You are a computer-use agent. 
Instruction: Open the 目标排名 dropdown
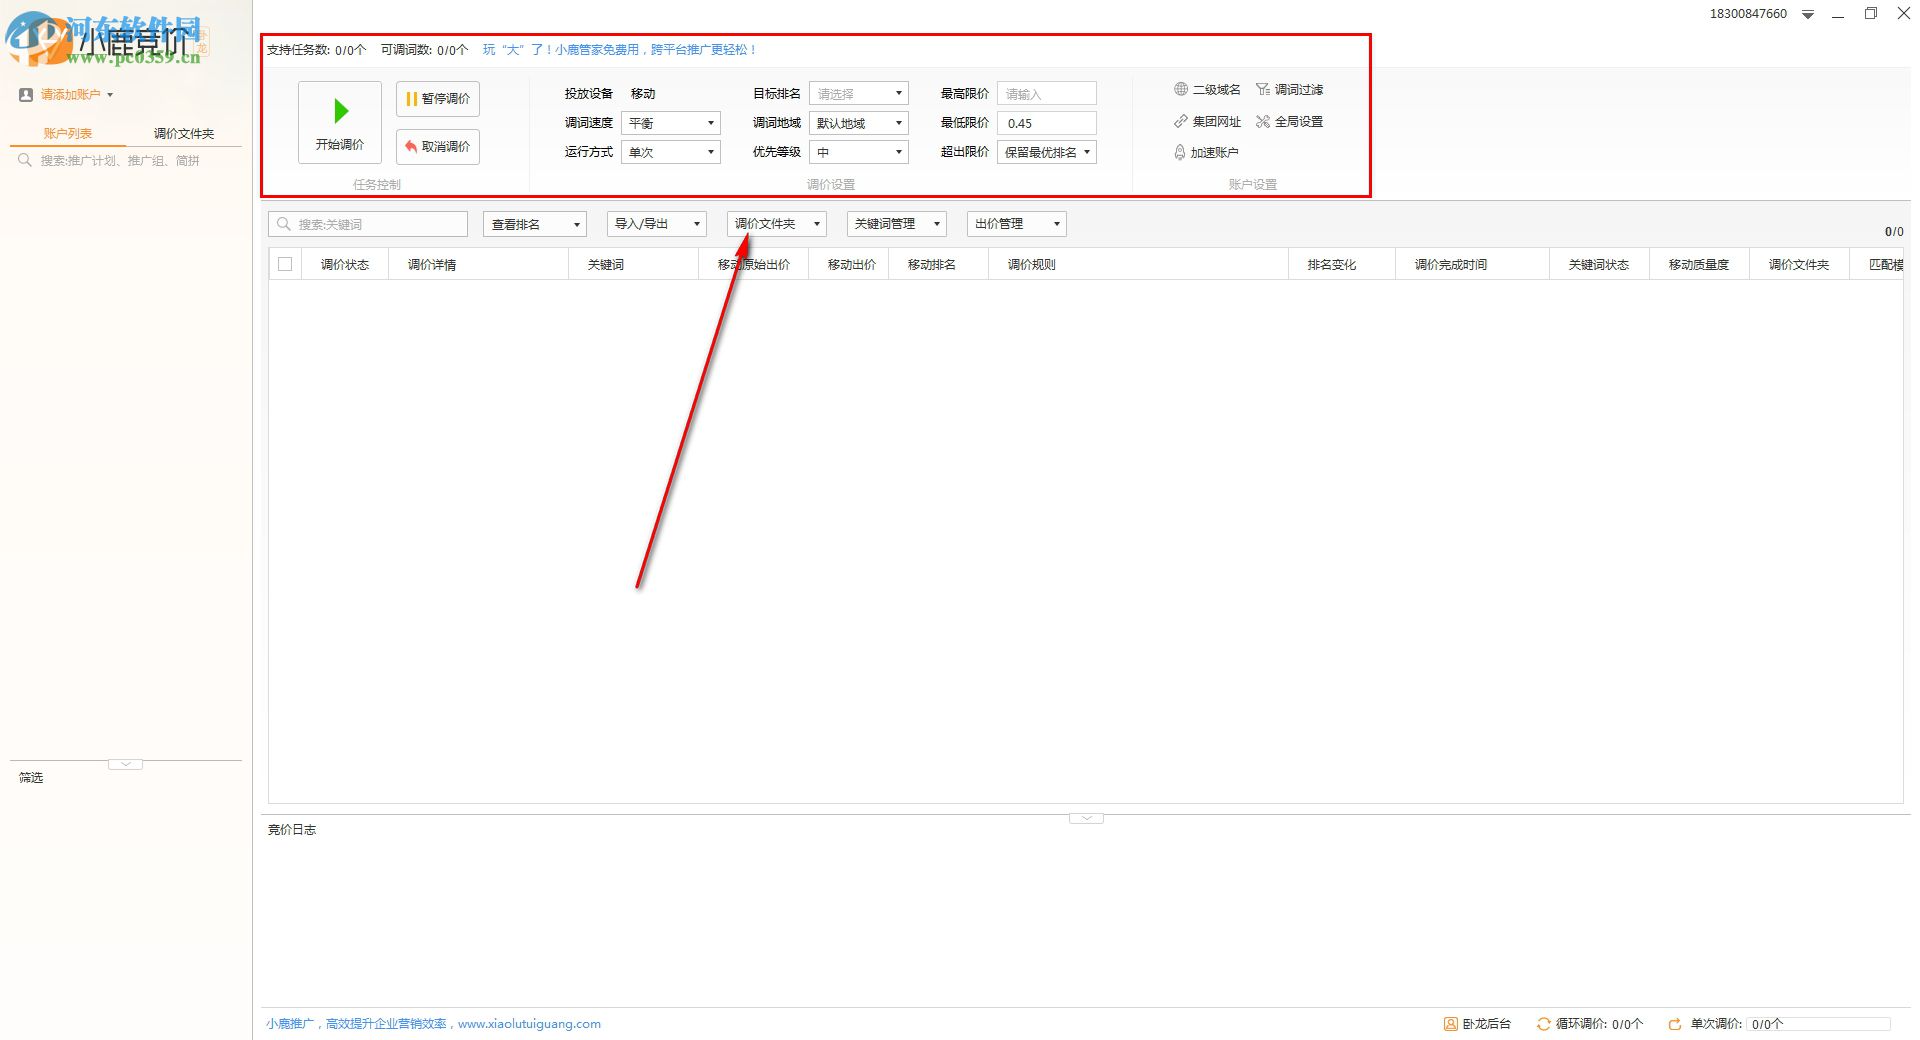click(x=859, y=94)
